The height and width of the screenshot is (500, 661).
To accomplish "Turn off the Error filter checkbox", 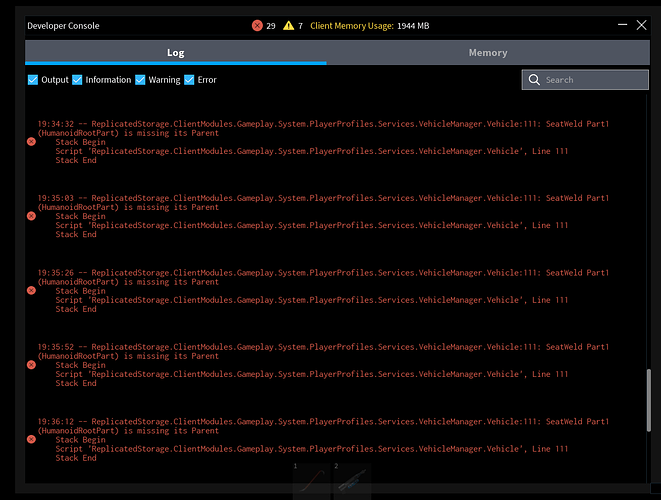I will (189, 80).
